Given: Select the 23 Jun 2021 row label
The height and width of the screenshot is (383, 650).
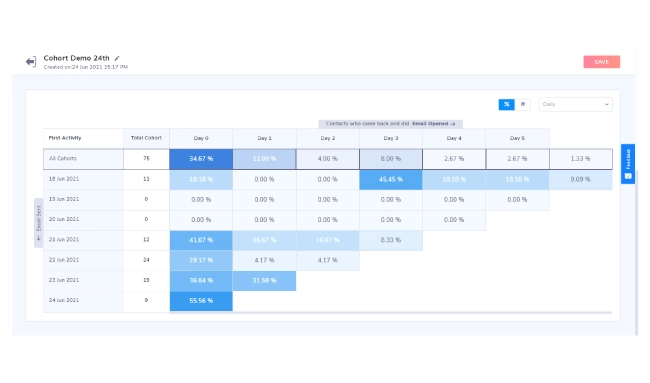Looking at the screenshot, I should pyautogui.click(x=83, y=280).
